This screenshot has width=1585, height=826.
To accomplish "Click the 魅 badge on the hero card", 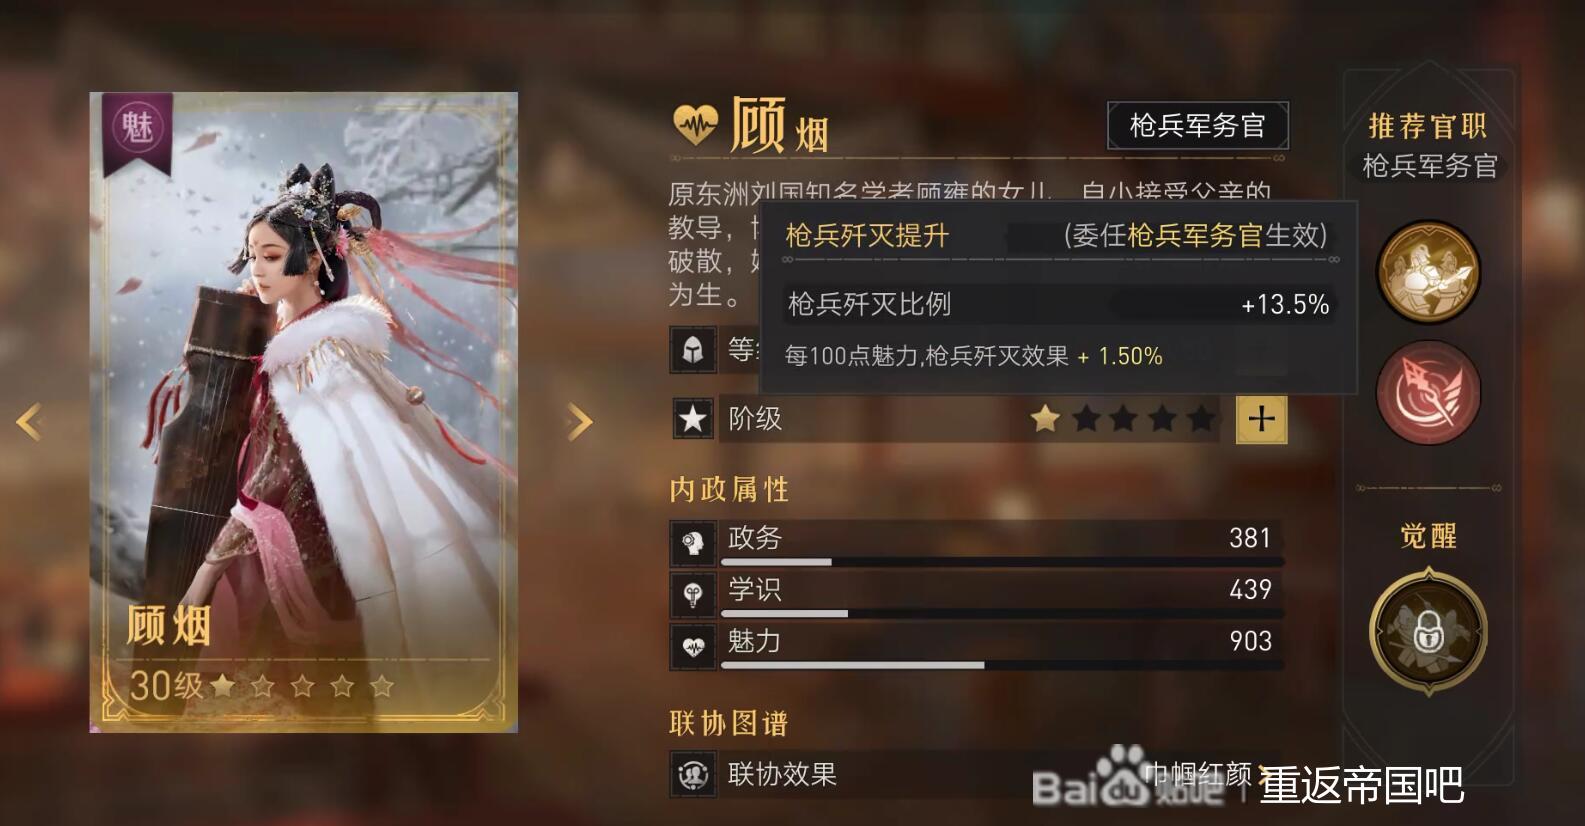I will pyautogui.click(x=137, y=130).
